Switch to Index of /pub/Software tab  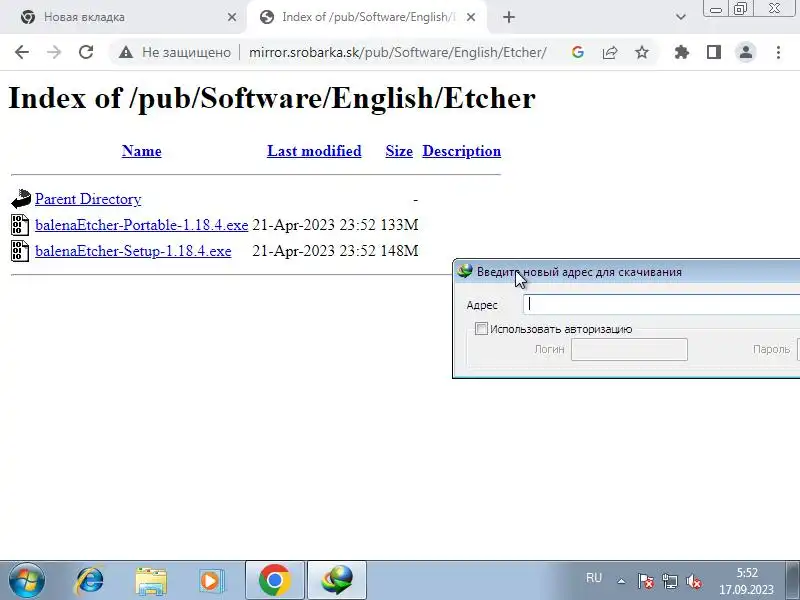point(368,17)
